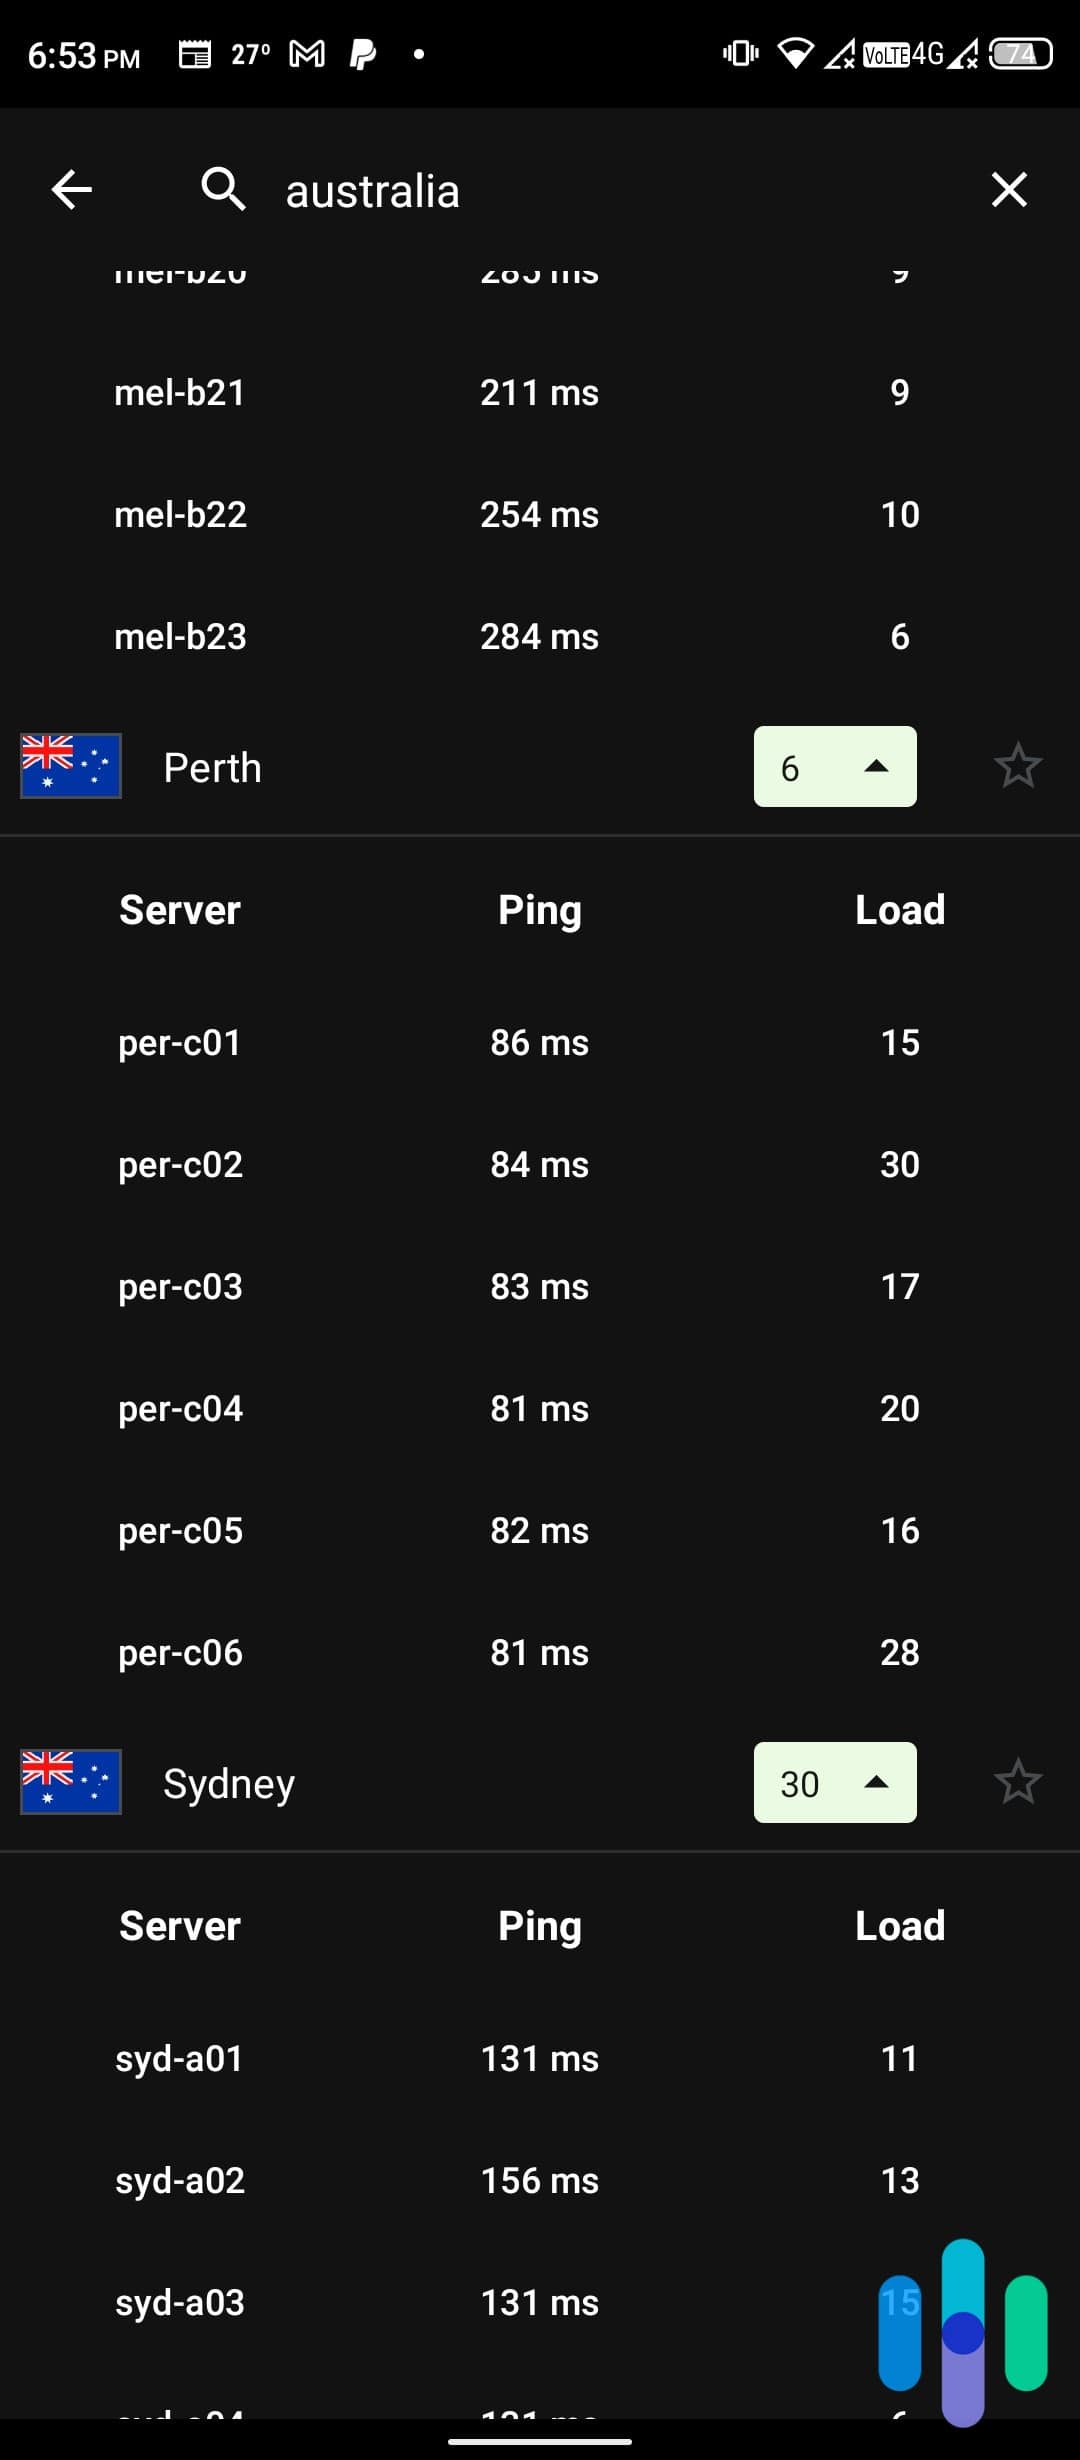Connect to server syd-a01
This screenshot has width=1080, height=2460.
pos(180,2057)
